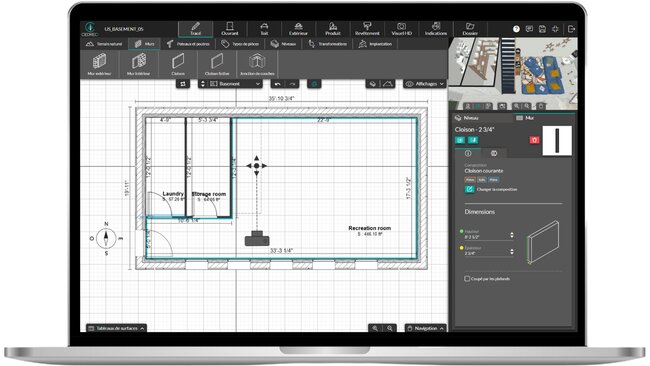
Task: Open the Poteaux et poutres tab
Action: point(188,44)
